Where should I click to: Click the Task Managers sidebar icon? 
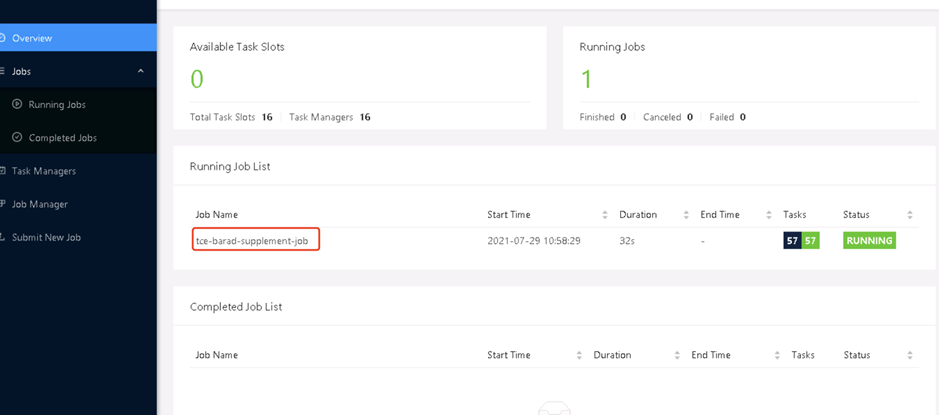point(3,171)
